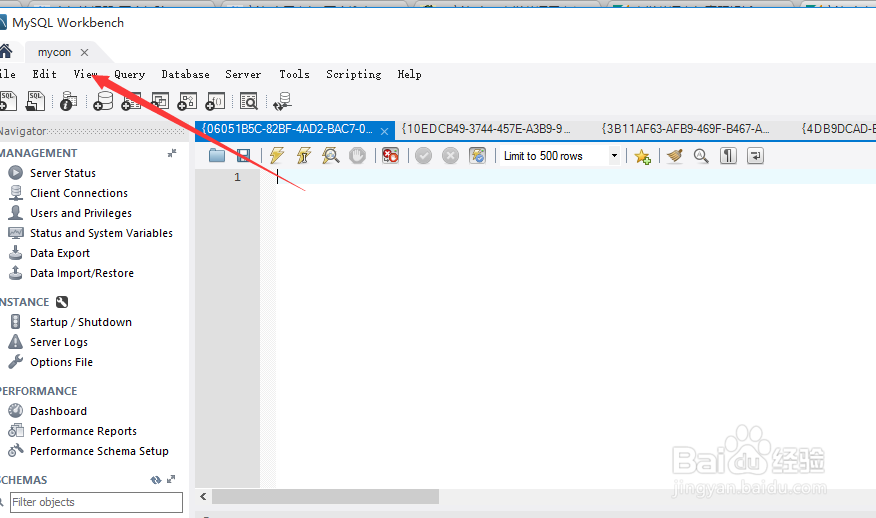Execute the SQL script with lightning icon
The height and width of the screenshot is (518, 876).
coord(277,155)
